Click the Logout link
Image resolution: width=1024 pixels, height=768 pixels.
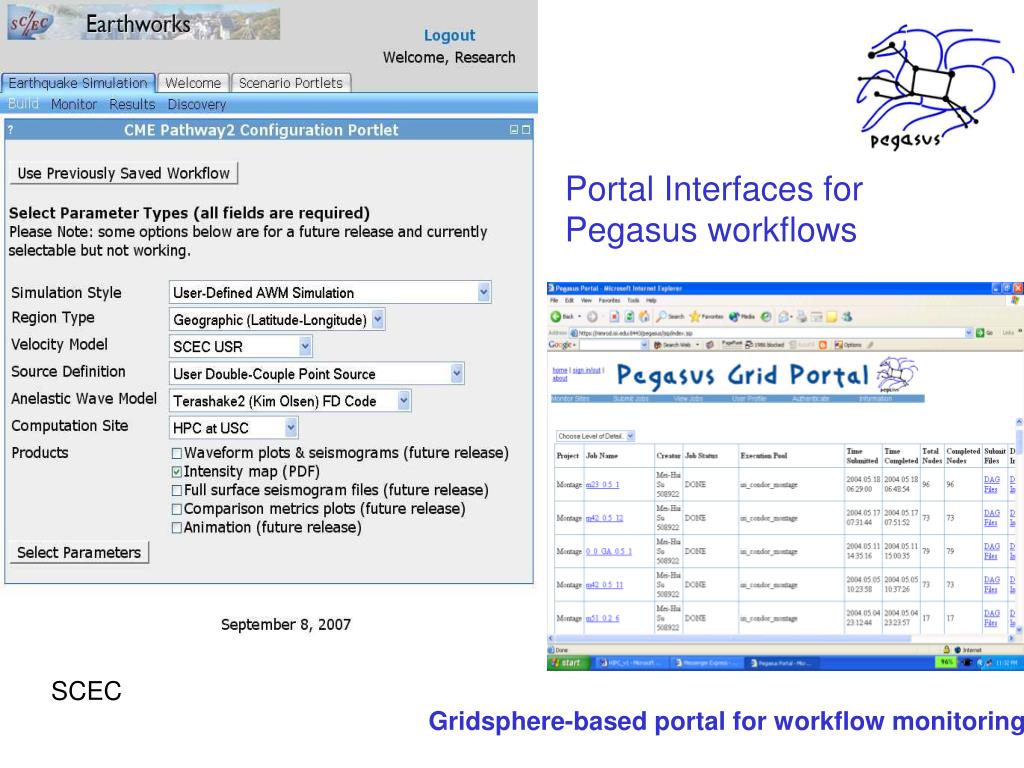(x=449, y=35)
